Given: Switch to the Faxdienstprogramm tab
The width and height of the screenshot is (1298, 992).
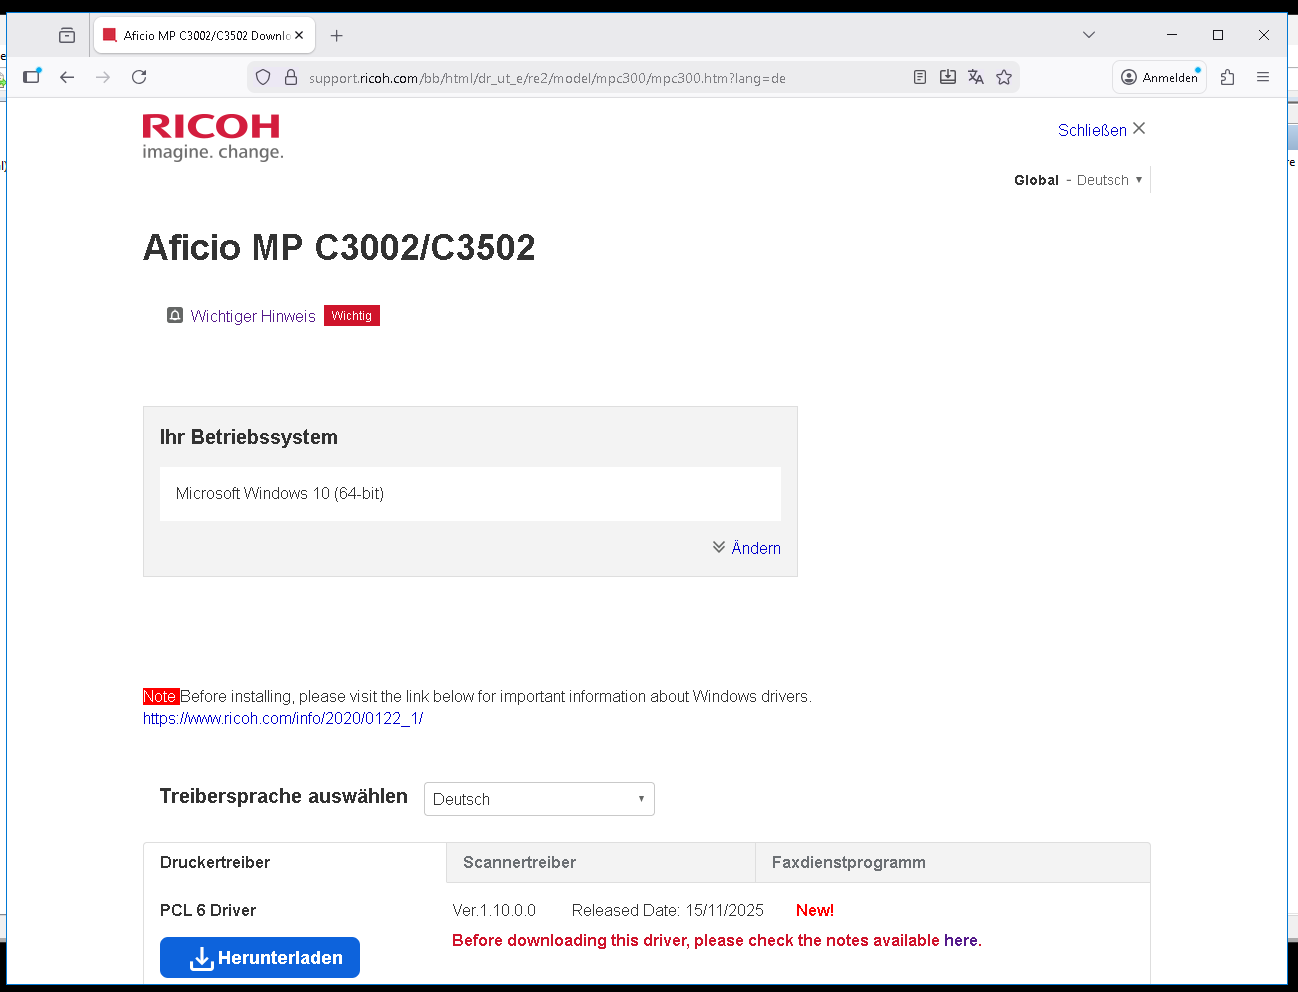Looking at the screenshot, I should pyautogui.click(x=848, y=862).
